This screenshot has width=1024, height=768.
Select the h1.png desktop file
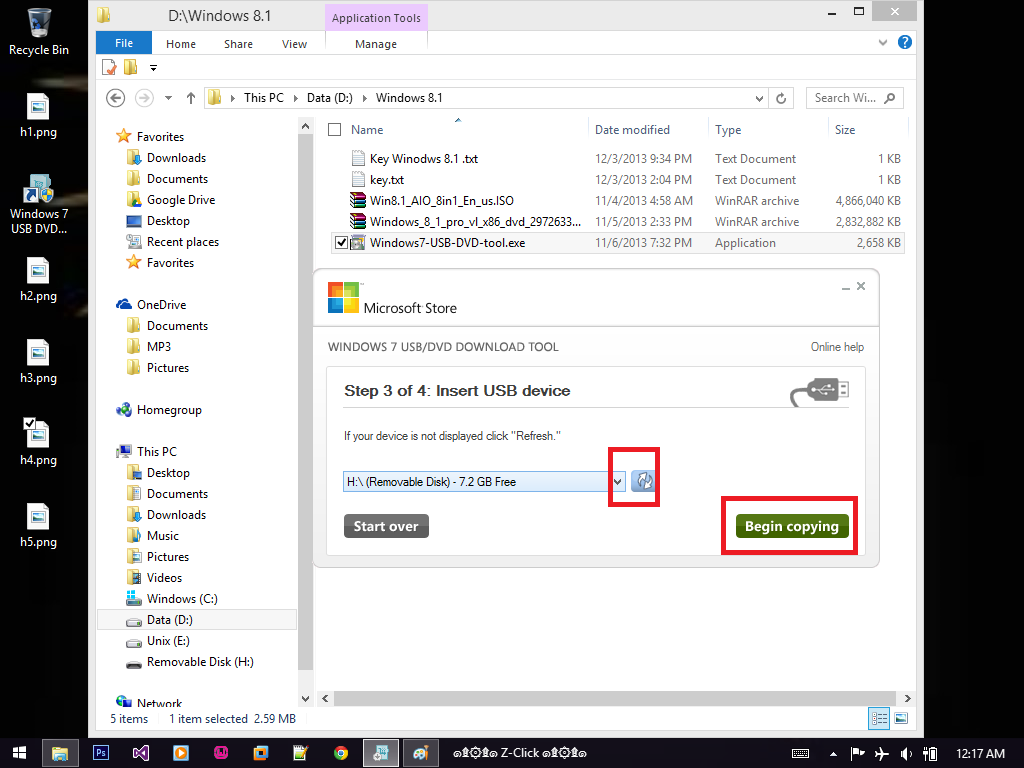click(x=38, y=116)
